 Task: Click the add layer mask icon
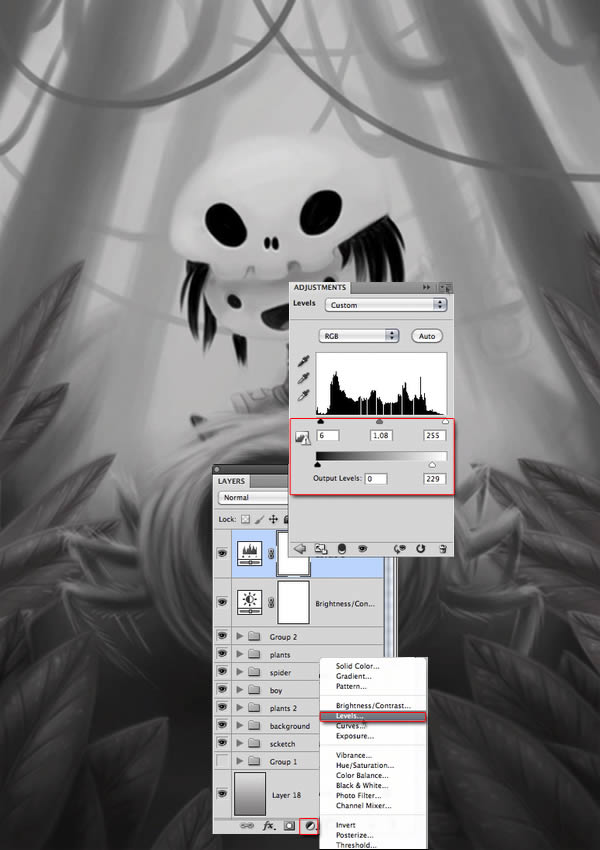tap(289, 826)
